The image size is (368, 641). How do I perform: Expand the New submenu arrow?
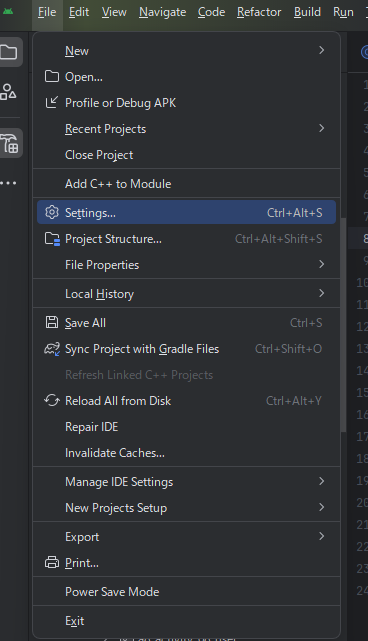click(x=321, y=50)
